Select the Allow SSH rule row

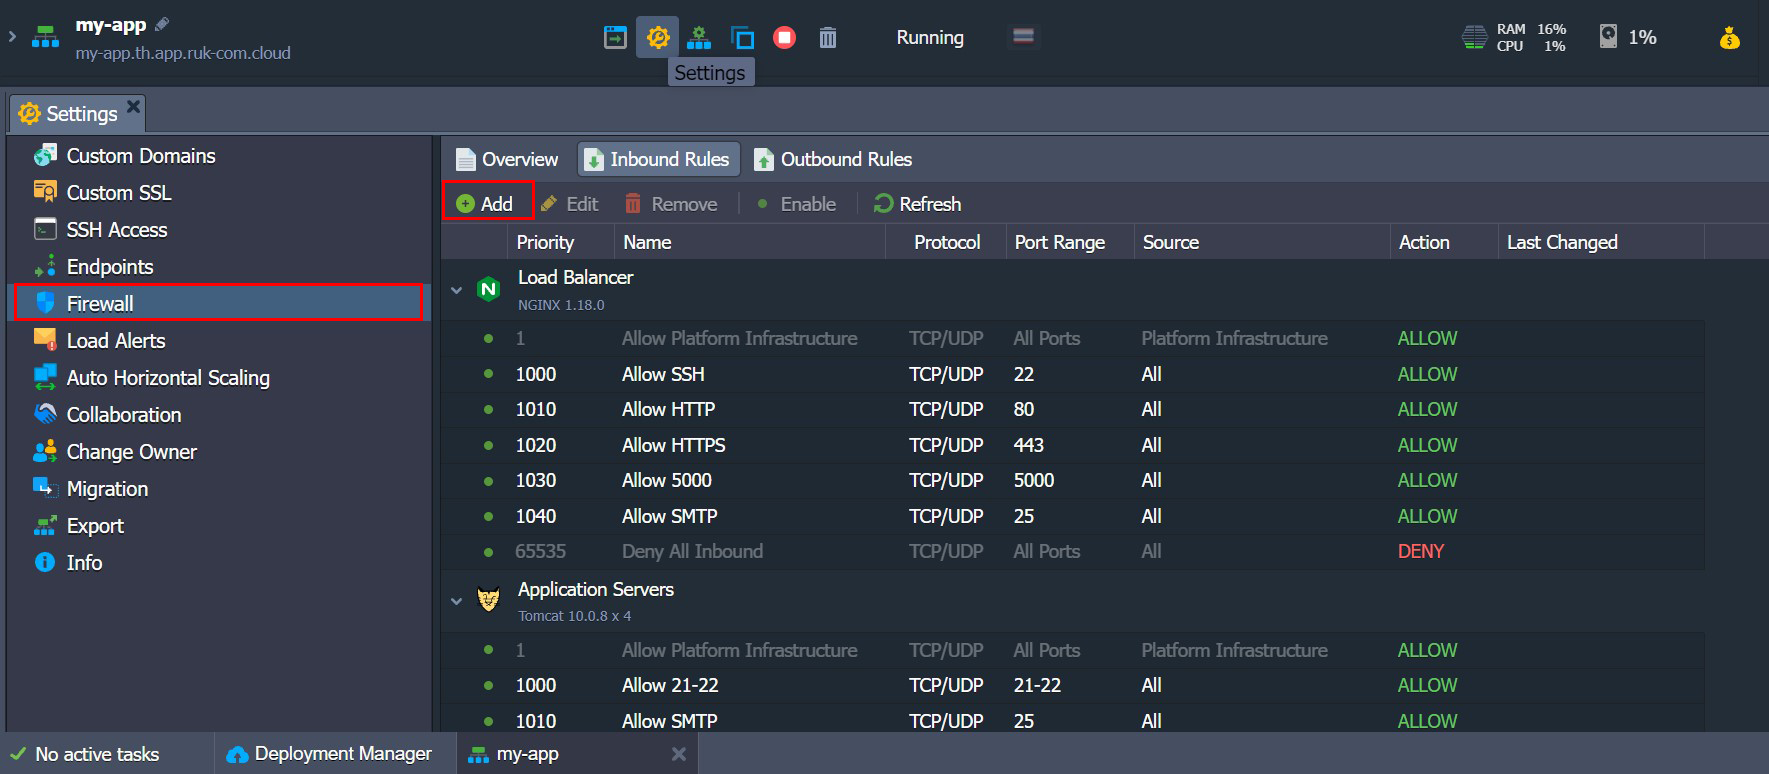pyautogui.click(x=1073, y=374)
